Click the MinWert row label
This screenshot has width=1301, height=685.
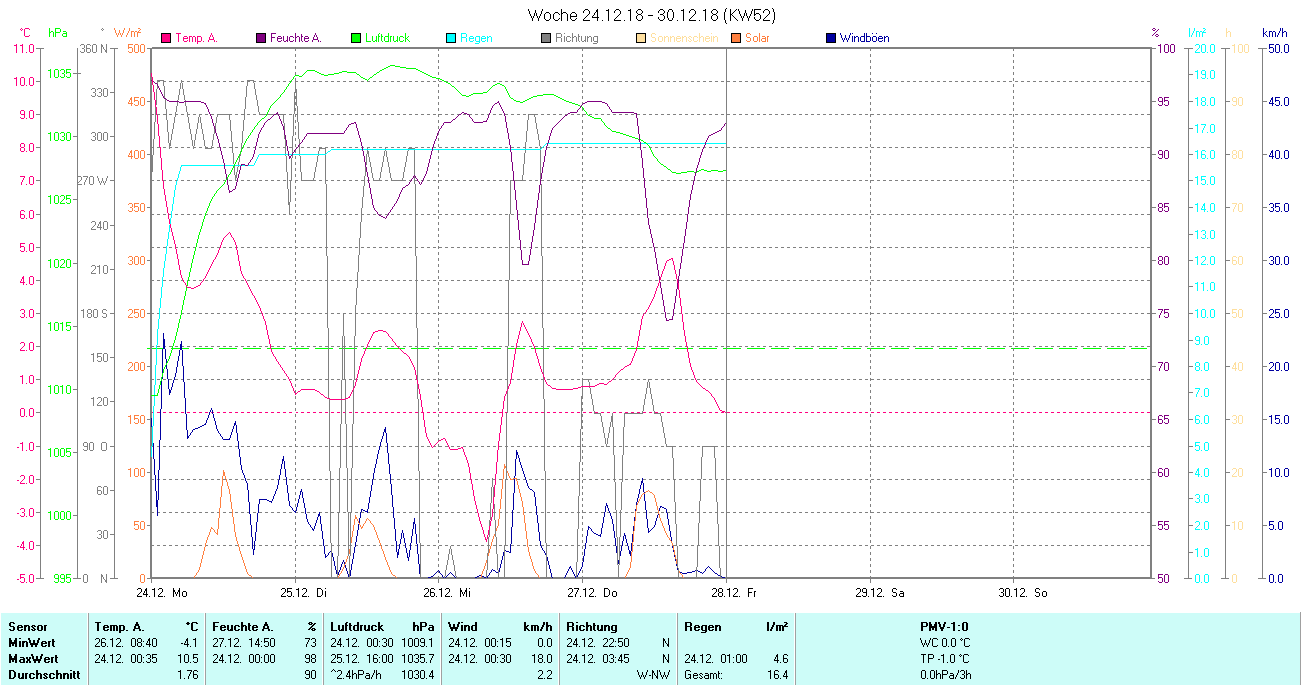point(32,643)
